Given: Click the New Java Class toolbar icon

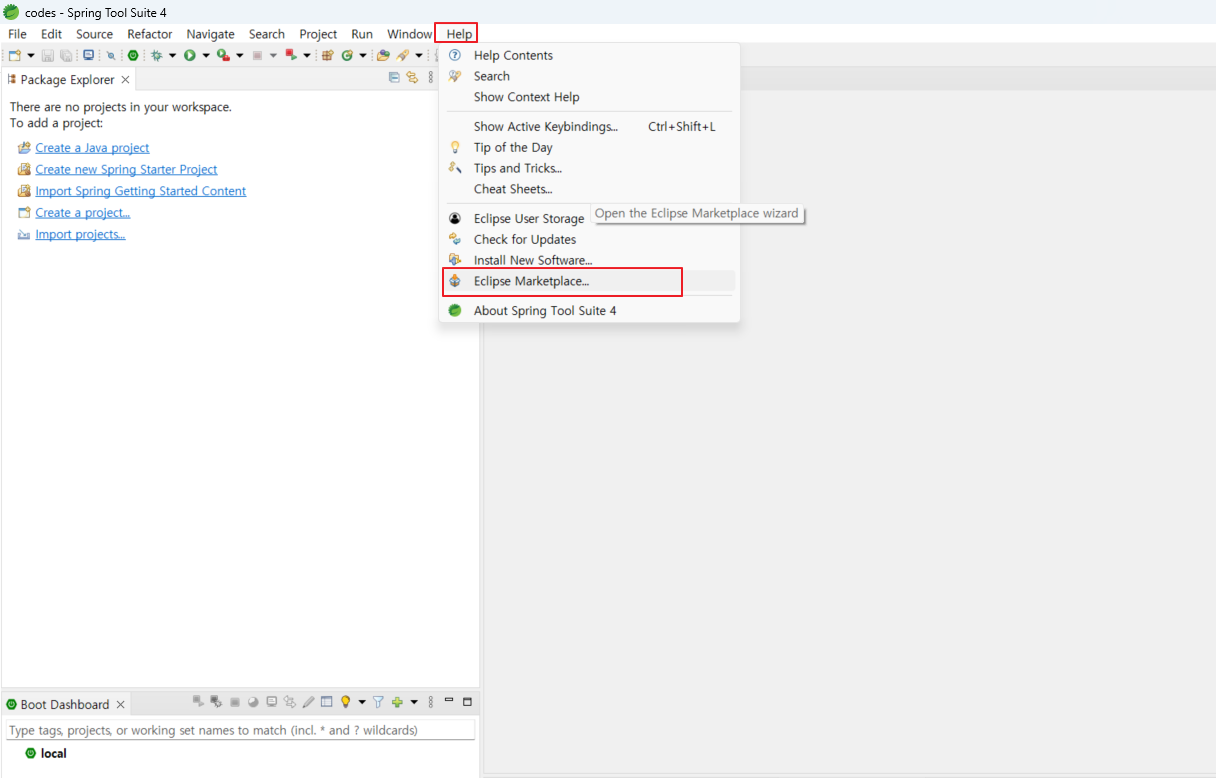Looking at the screenshot, I should [x=347, y=55].
